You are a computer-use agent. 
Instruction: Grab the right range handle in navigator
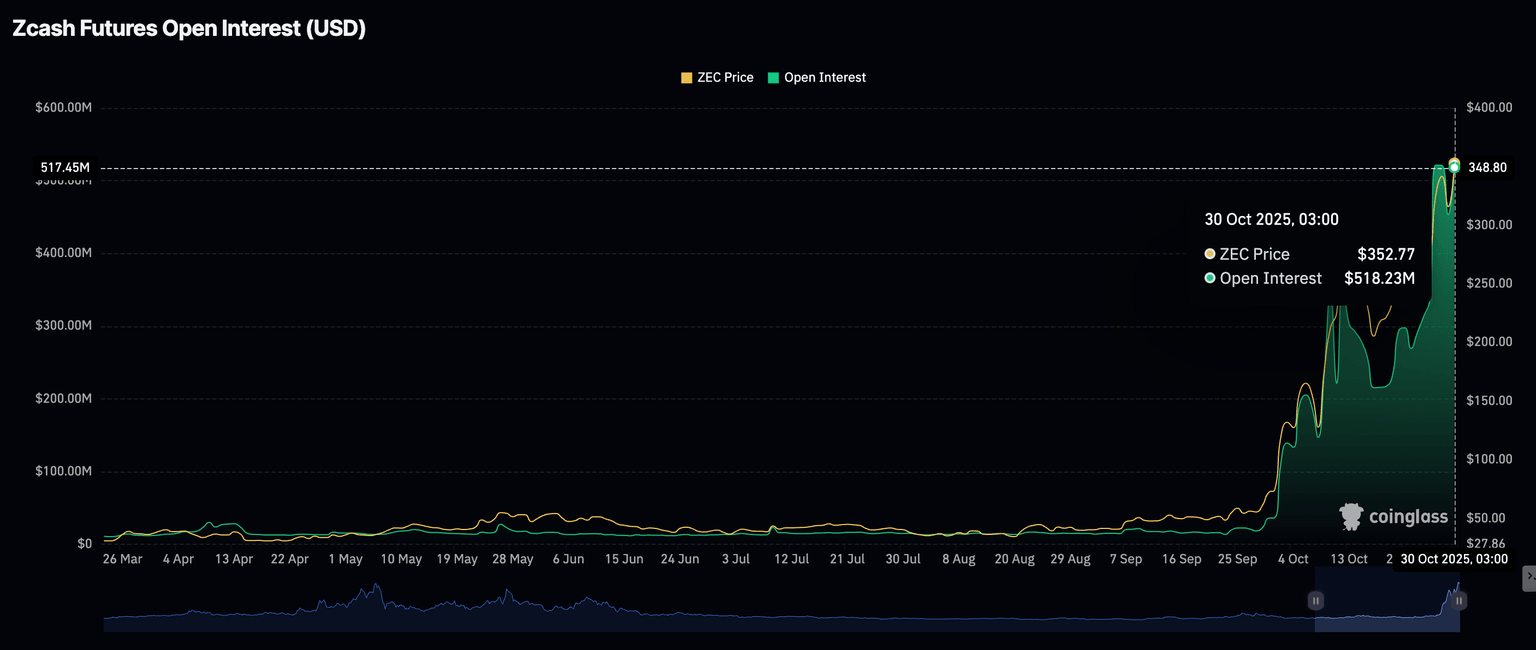1459,601
